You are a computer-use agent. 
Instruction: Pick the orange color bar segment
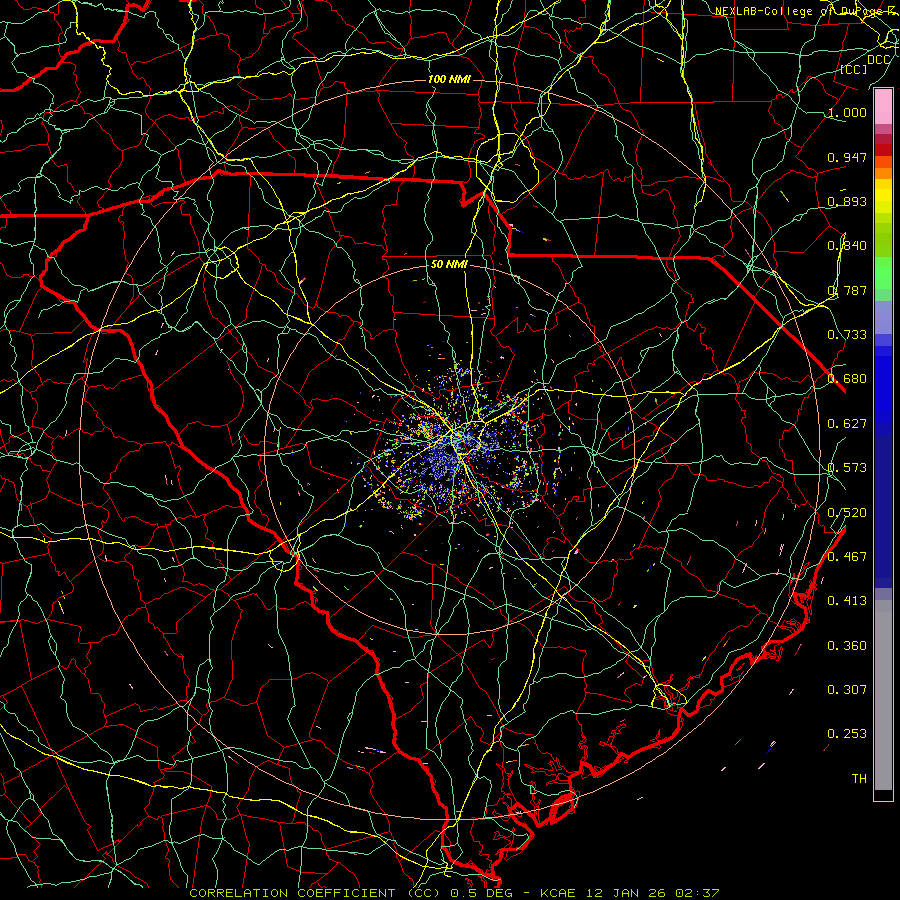883,173
